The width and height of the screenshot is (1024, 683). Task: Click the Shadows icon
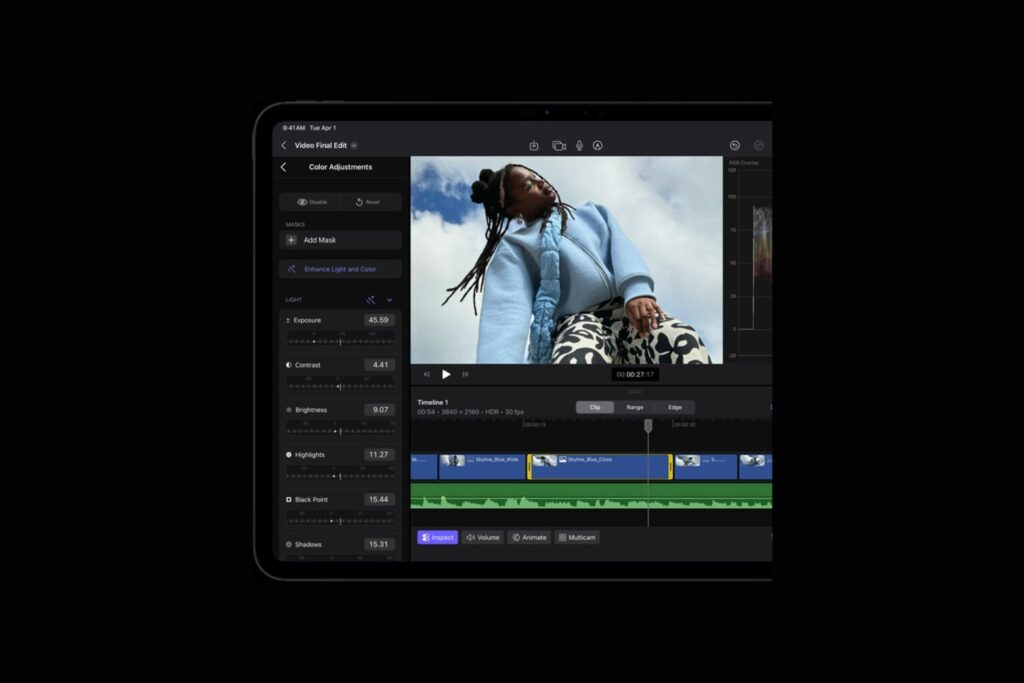(289, 544)
